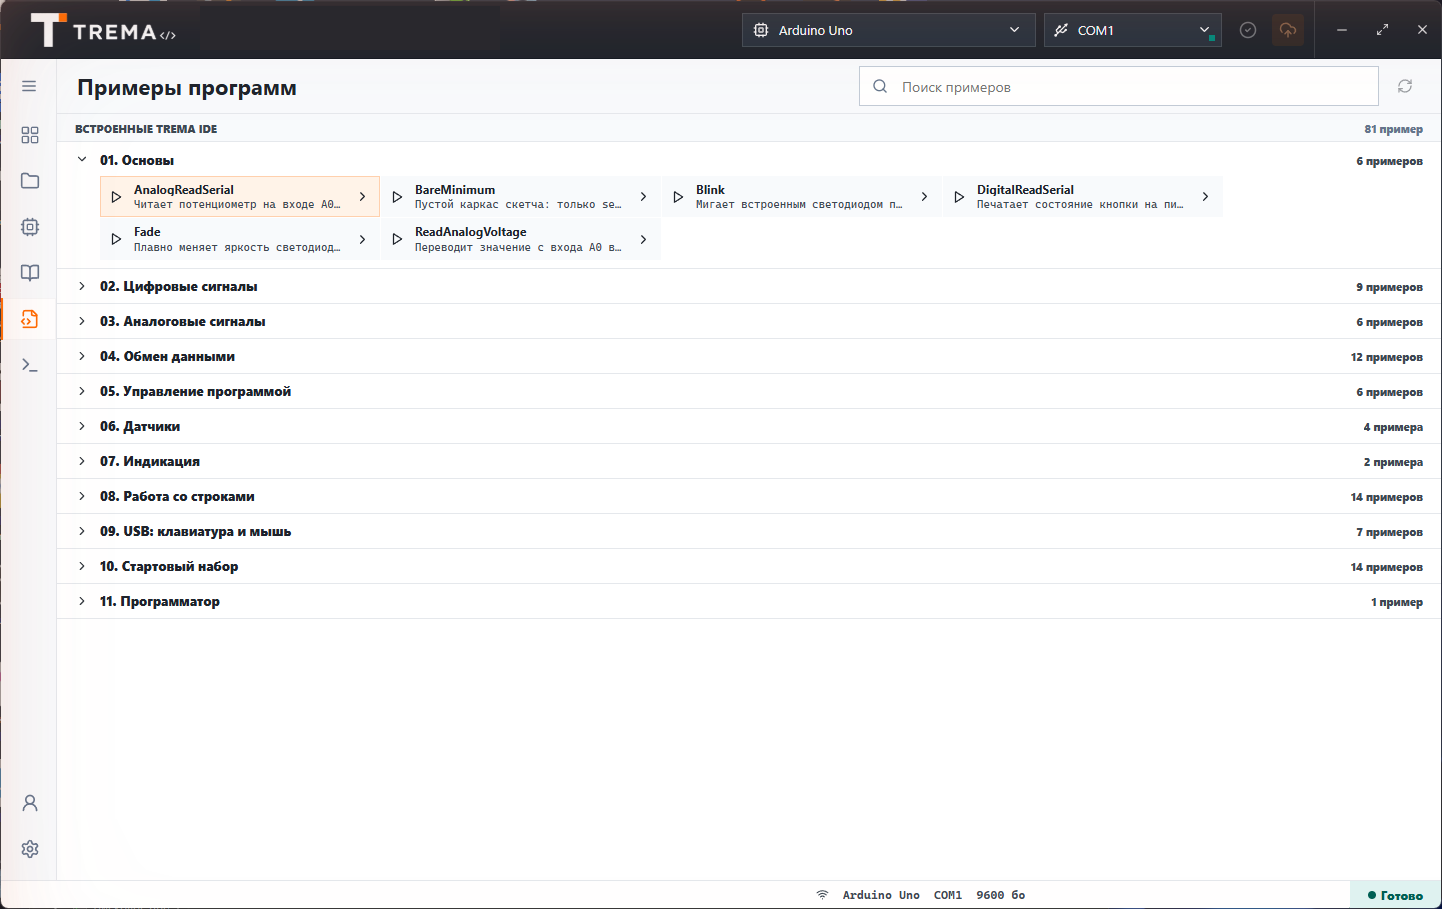Image resolution: width=1442 pixels, height=909 pixels.
Task: Run the Blink example play button
Action: [678, 197]
